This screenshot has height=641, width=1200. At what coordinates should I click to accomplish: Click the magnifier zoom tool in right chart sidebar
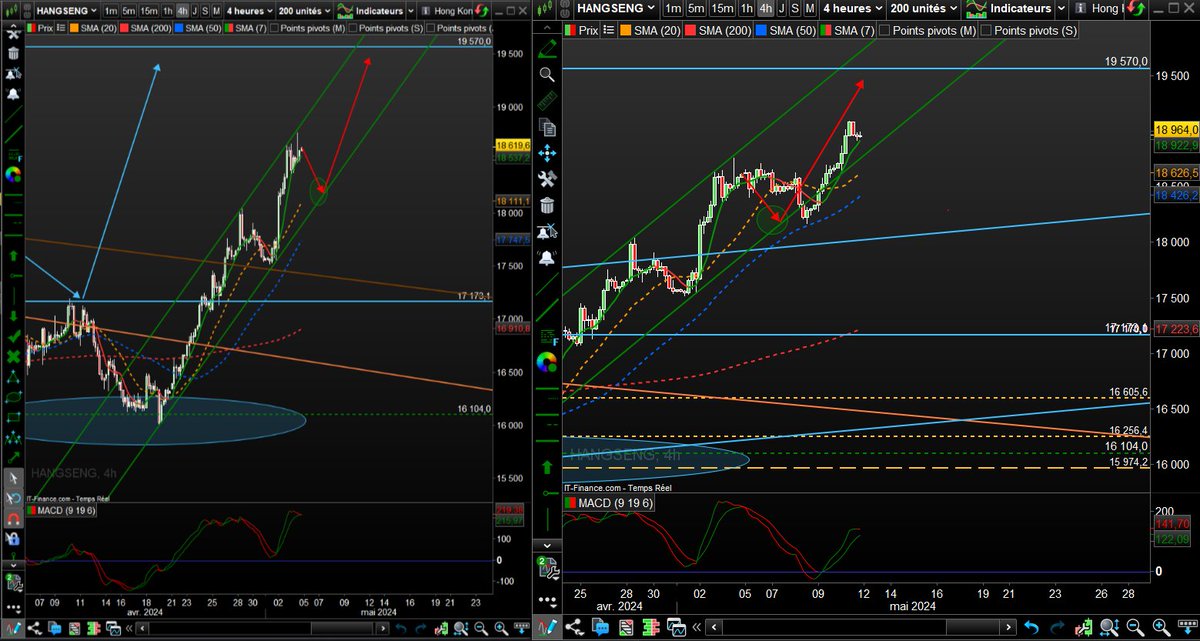click(x=546, y=74)
